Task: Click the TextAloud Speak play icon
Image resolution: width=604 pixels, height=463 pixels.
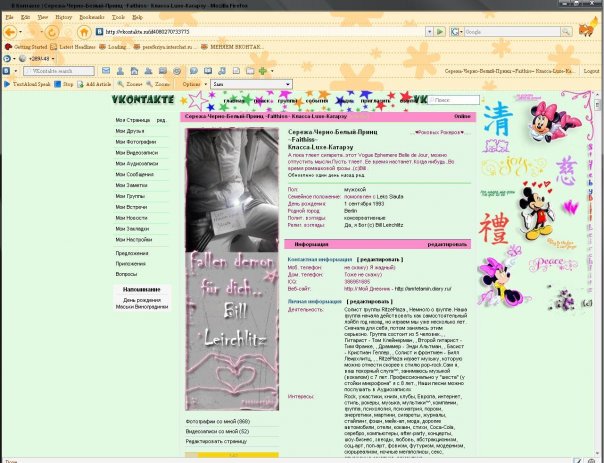Action: coord(7,84)
